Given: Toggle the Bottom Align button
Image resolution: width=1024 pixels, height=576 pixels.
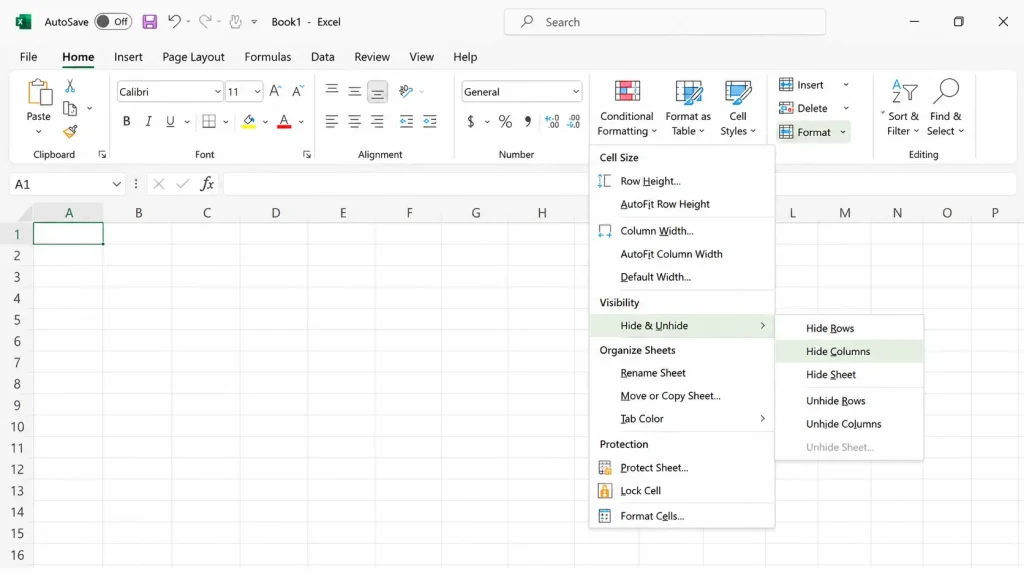Looking at the screenshot, I should pyautogui.click(x=377, y=91).
